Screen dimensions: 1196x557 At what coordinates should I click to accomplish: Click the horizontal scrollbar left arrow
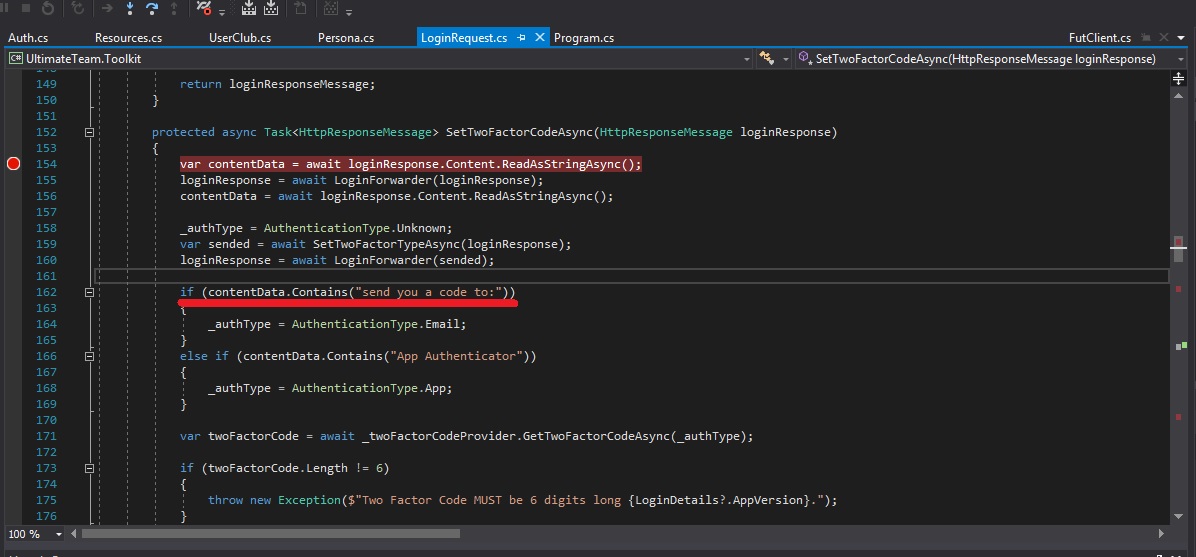[74, 534]
